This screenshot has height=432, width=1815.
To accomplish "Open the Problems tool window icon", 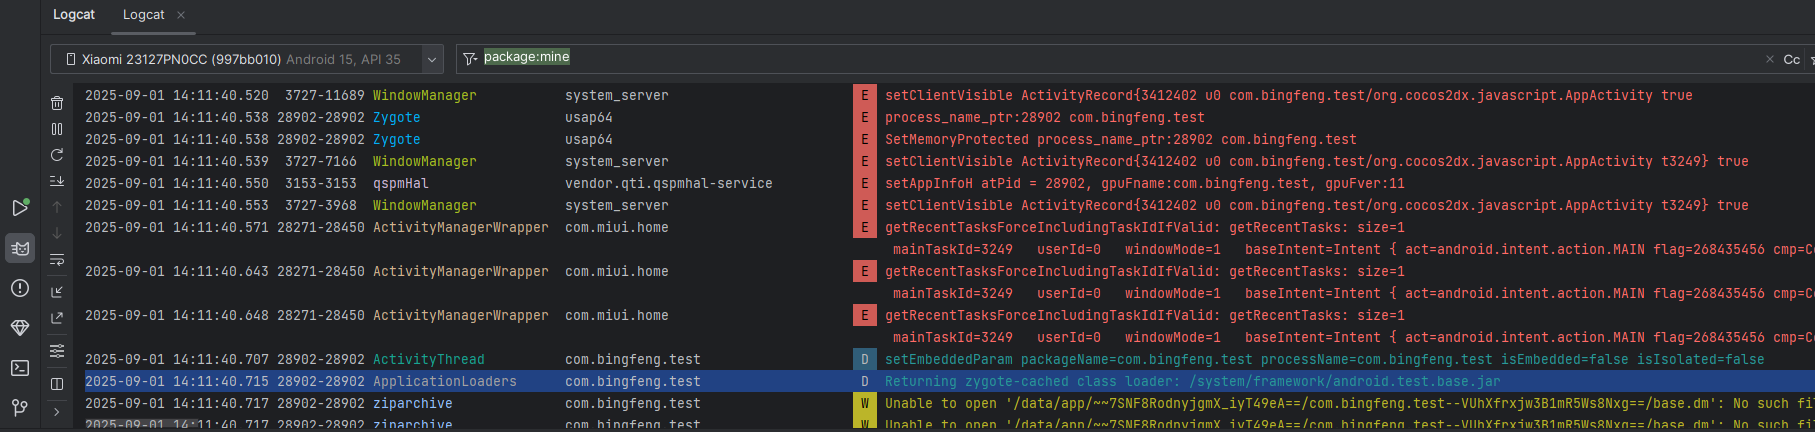I will coord(20,288).
